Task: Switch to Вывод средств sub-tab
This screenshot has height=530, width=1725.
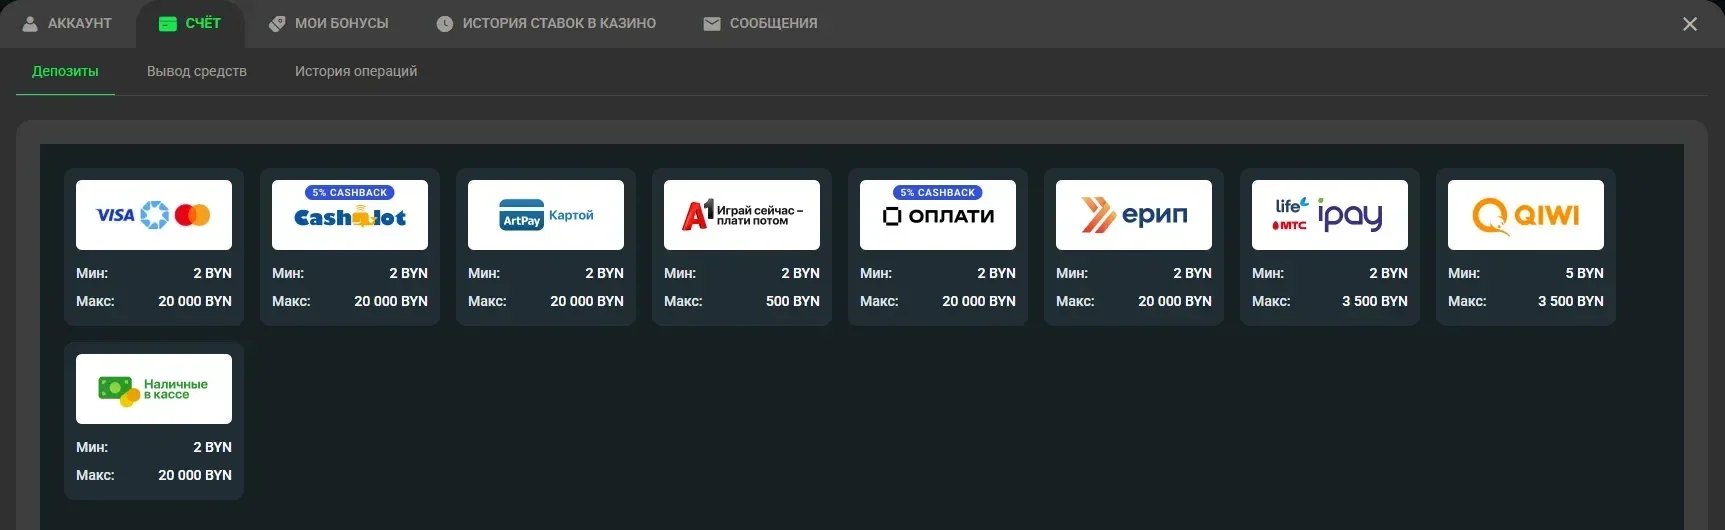Action: click(x=197, y=71)
